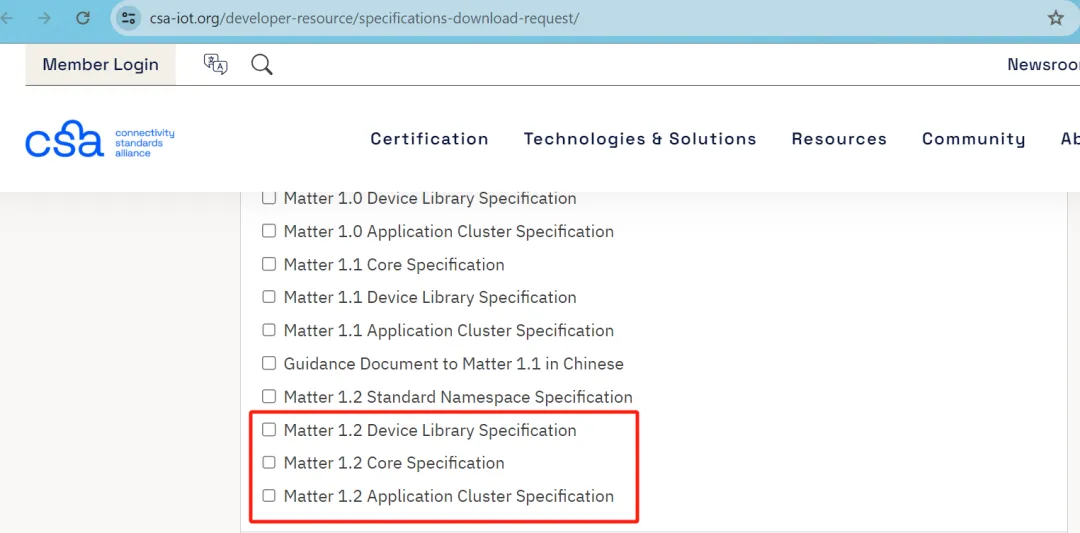Viewport: 1080px width, 533px height.
Task: Reload the page with refresh icon
Action: pos(83,18)
